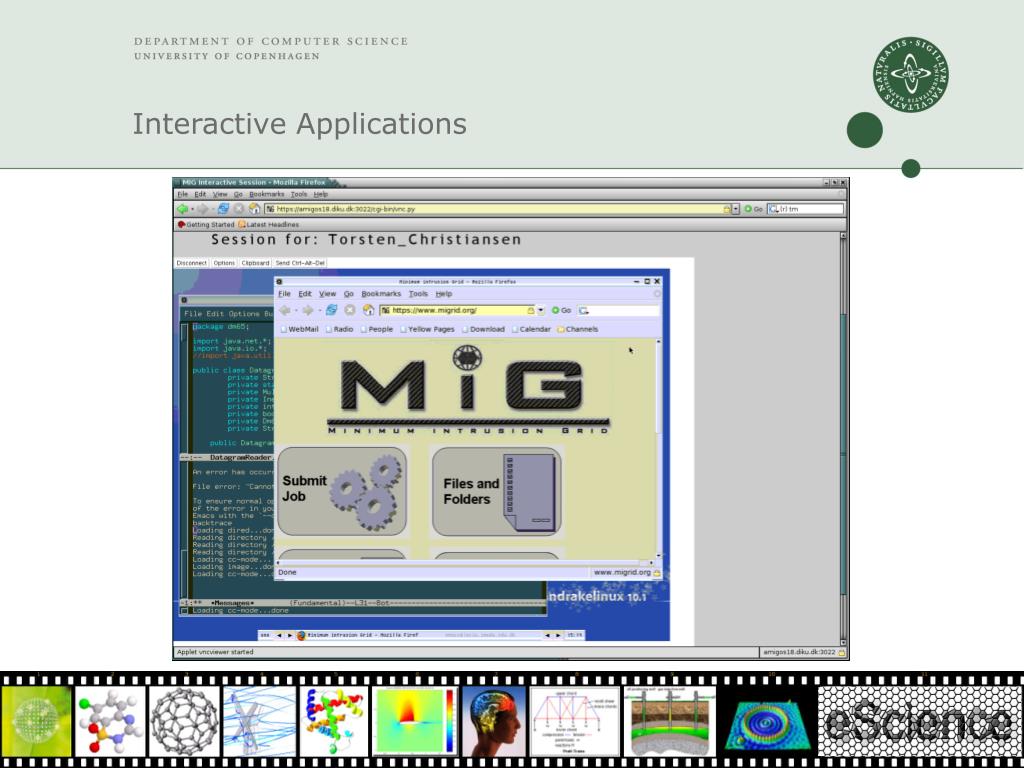Click the Clipboard button in the VNC viewer
Image resolution: width=1024 pixels, height=768 pixels.
click(x=255, y=263)
